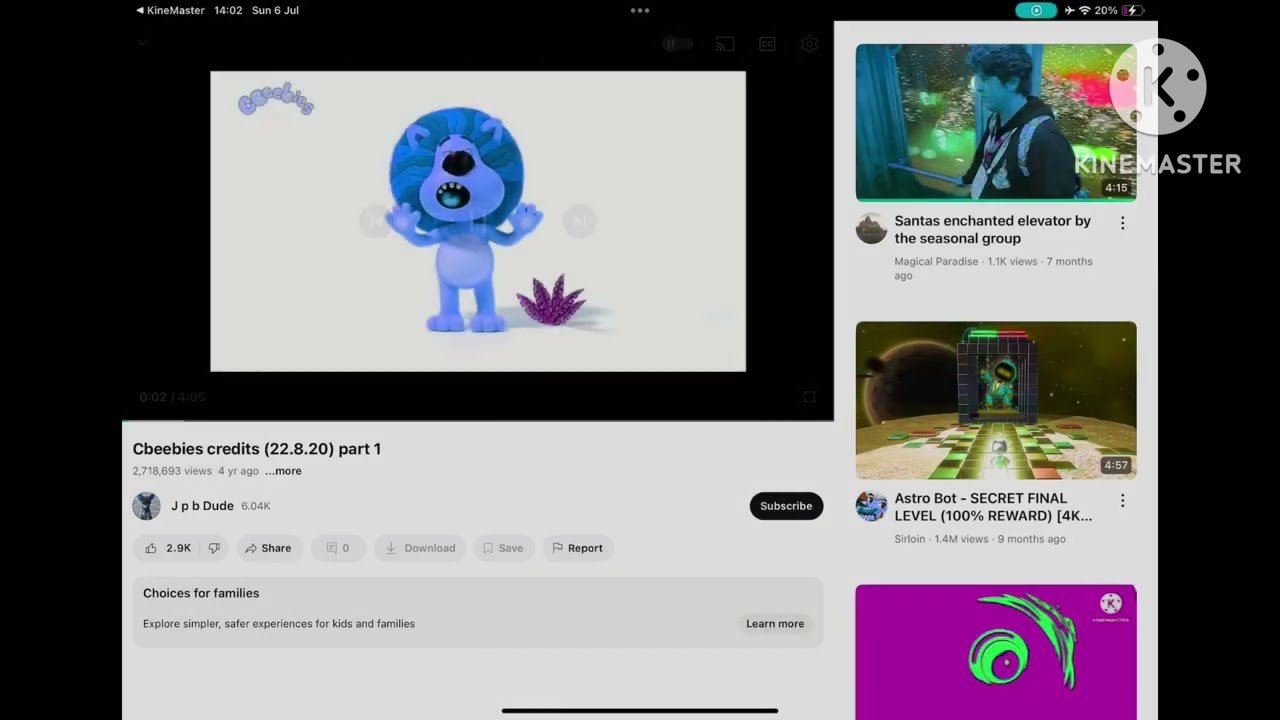
Task: Return to KineMaster via the status bar
Action: pos(170,10)
